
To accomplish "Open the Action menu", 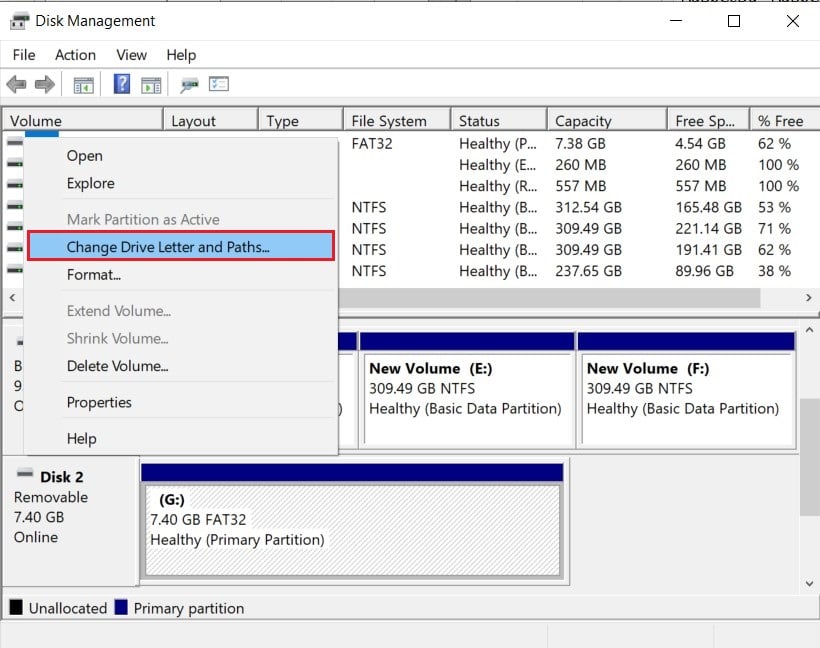I will (75, 55).
